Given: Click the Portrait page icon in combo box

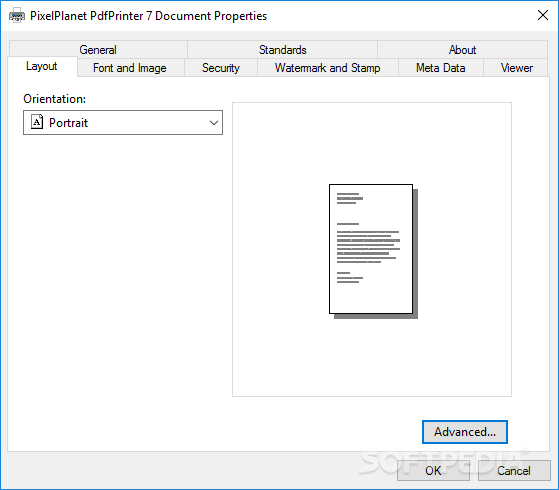Looking at the screenshot, I should [x=37, y=122].
